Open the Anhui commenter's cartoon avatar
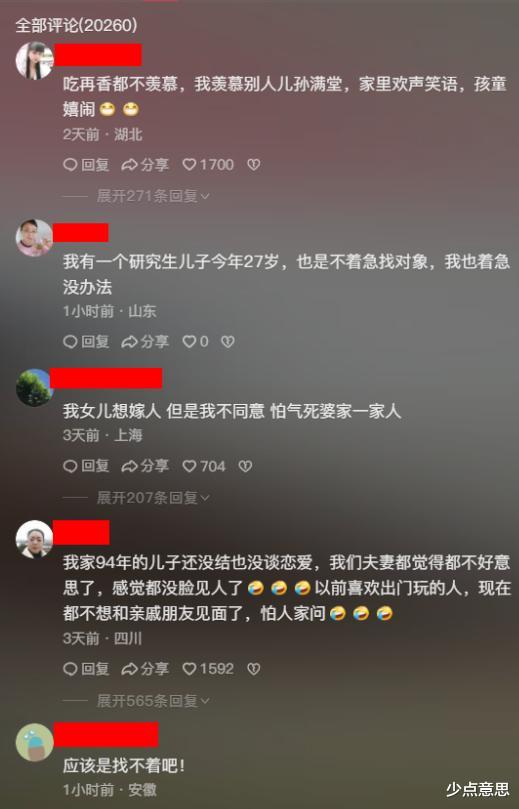519x809 pixels. 35,742
